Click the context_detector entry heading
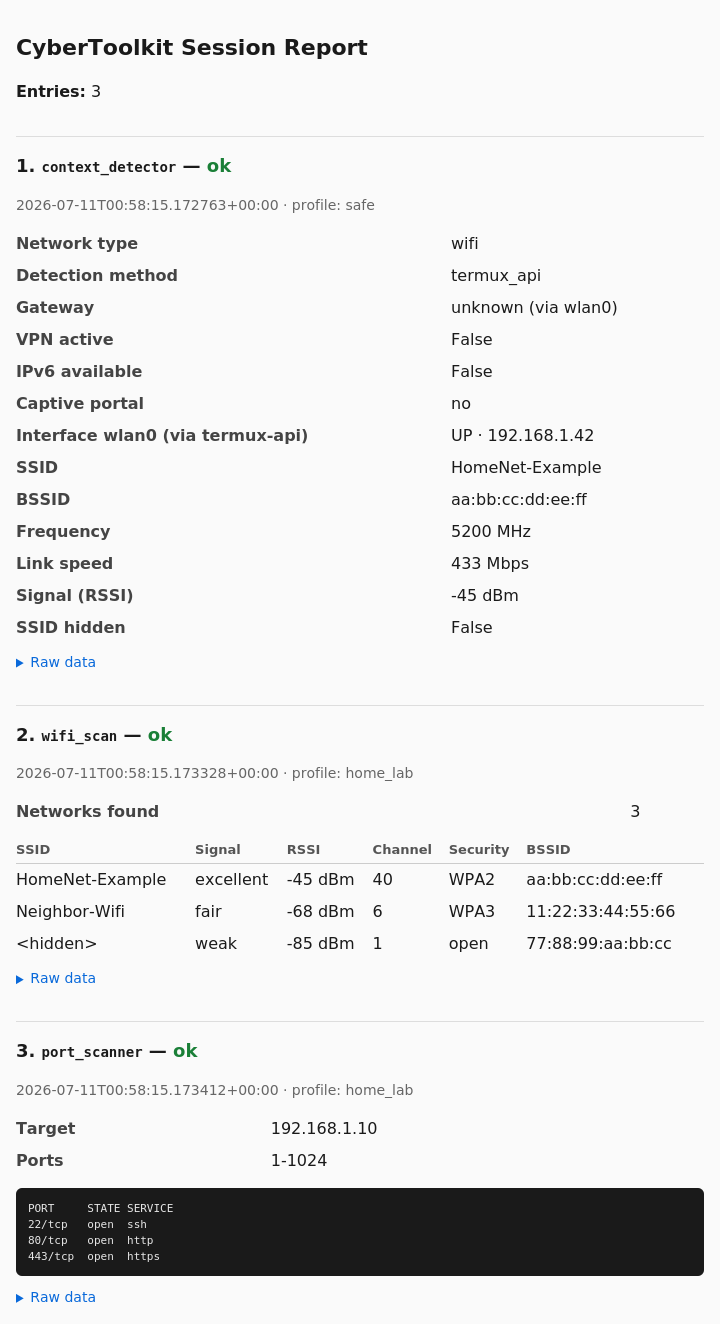This screenshot has width=720, height=1324. (x=123, y=166)
